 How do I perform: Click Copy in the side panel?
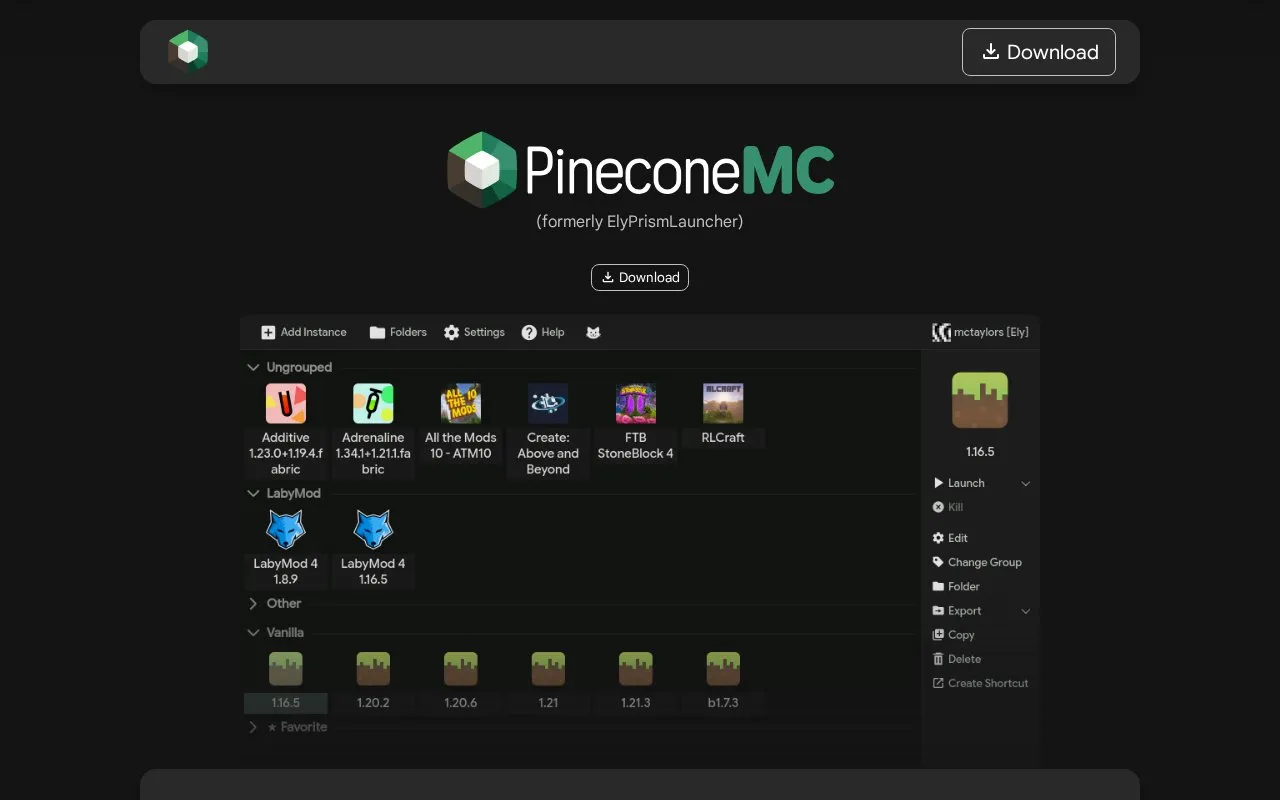pyautogui.click(x=953, y=635)
